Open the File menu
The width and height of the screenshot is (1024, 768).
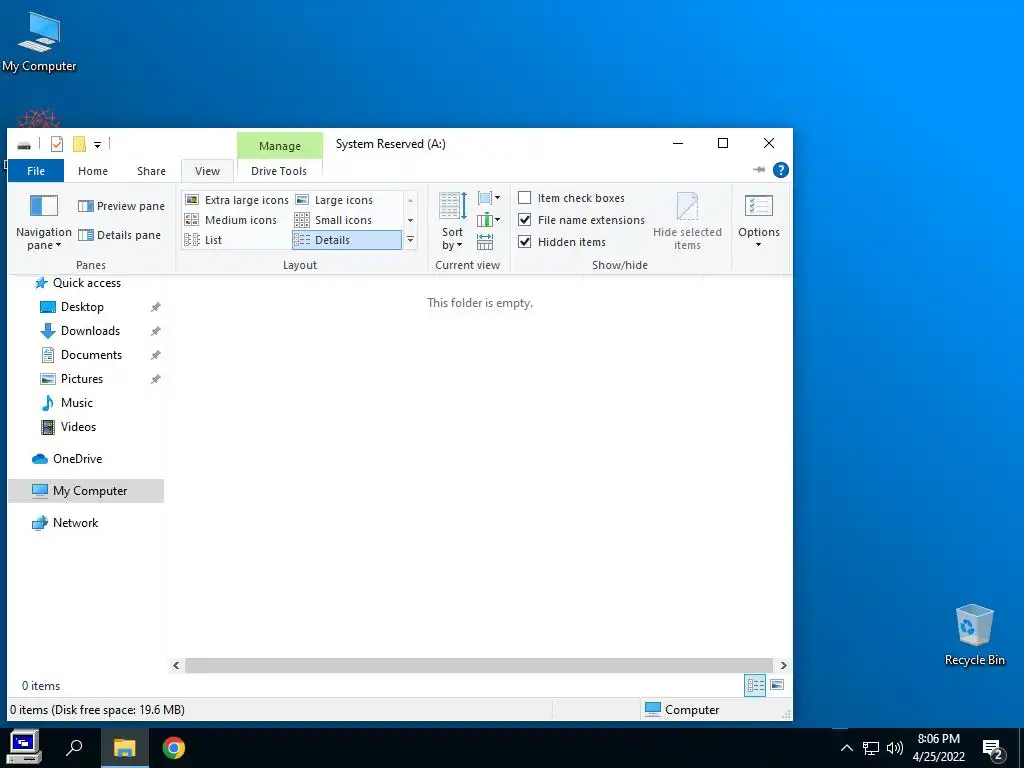click(36, 171)
